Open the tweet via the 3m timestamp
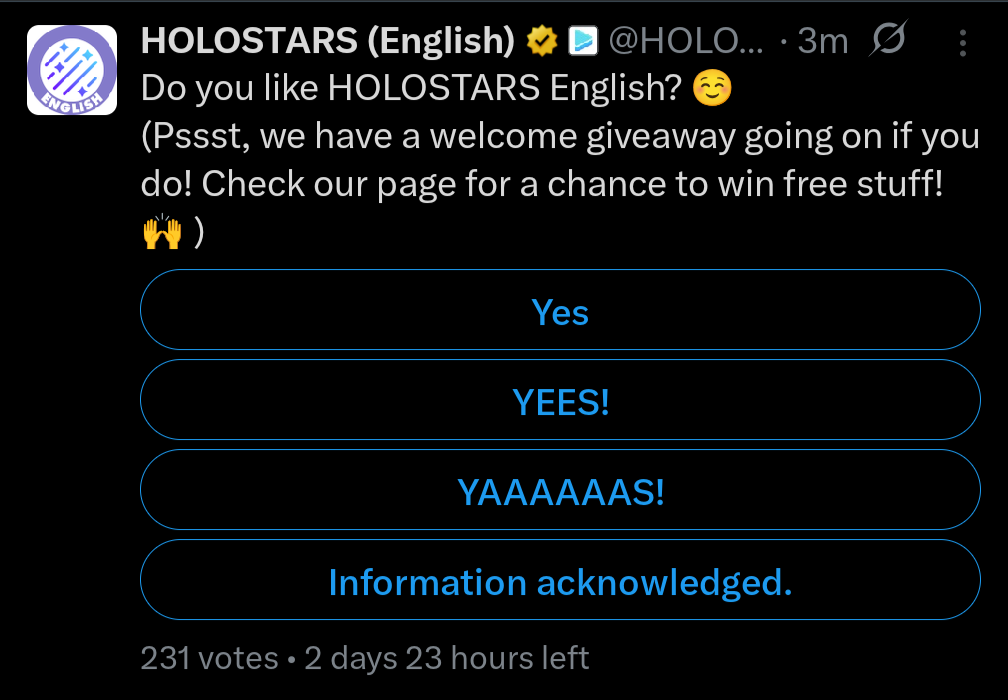This screenshot has height=700, width=1008. click(x=822, y=41)
